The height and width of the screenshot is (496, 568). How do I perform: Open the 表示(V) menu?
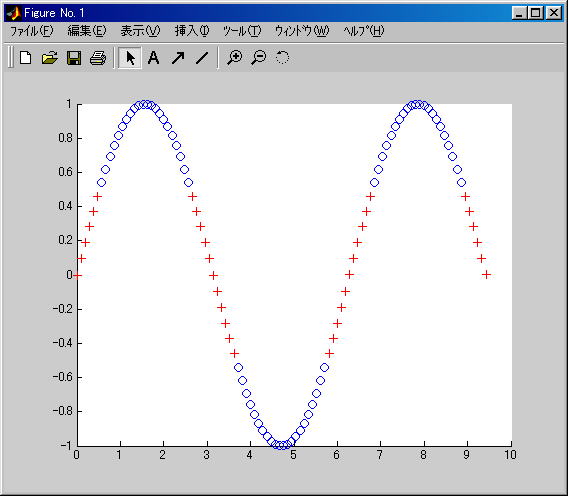click(140, 31)
